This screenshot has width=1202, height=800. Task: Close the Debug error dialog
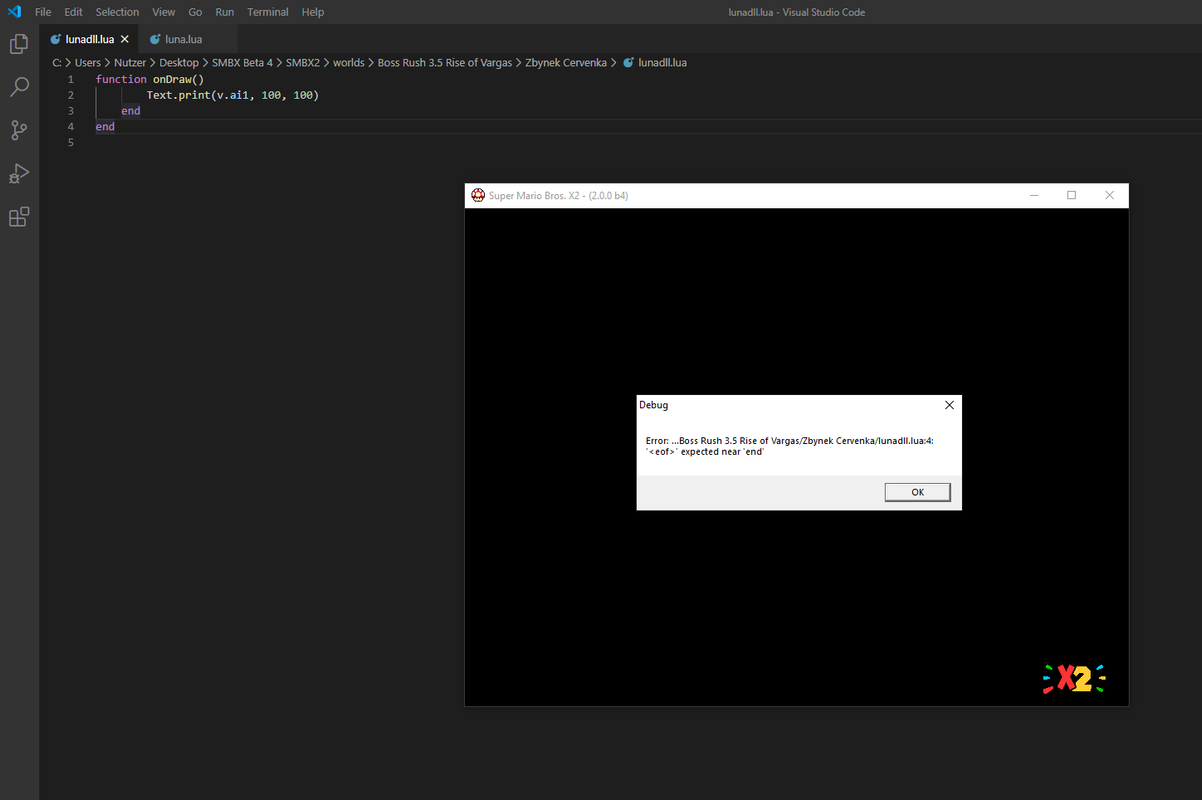point(949,405)
